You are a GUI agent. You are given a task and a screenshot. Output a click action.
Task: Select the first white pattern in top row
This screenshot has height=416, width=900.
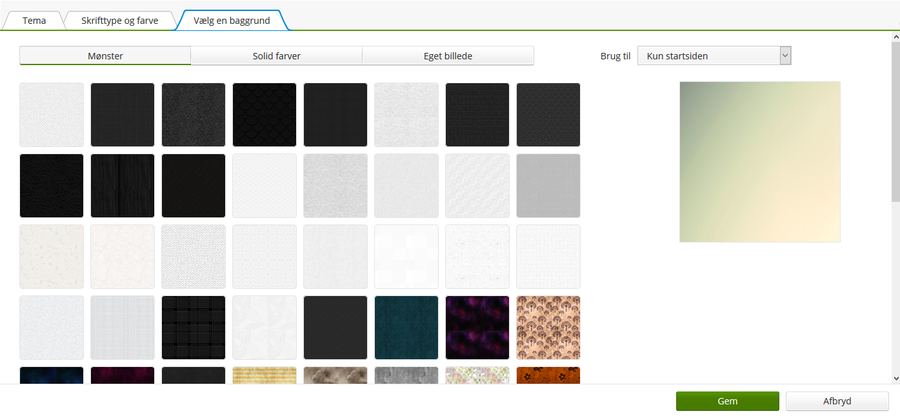[52, 115]
